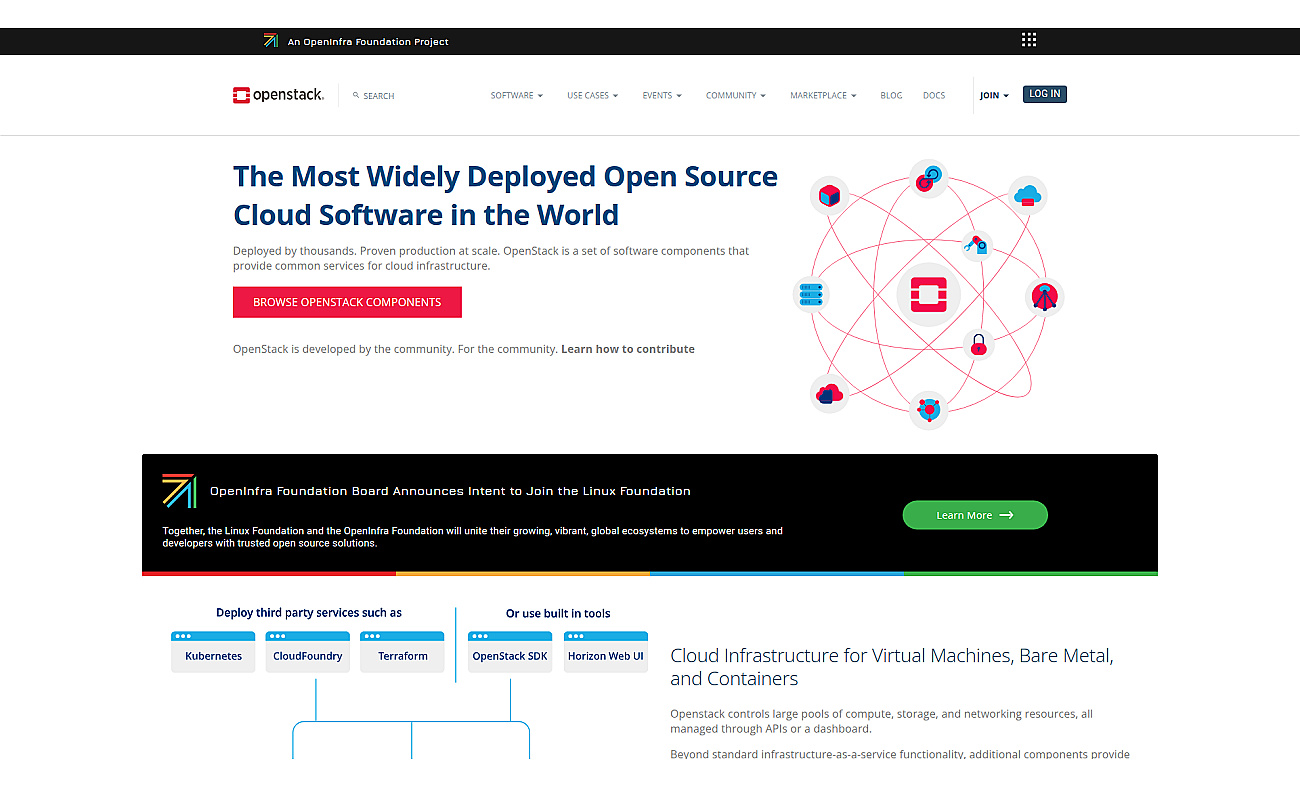Viewport: 1300px width, 788px height.
Task: Click the 'The Most Widely Deployed' main headline
Action: click(505, 195)
